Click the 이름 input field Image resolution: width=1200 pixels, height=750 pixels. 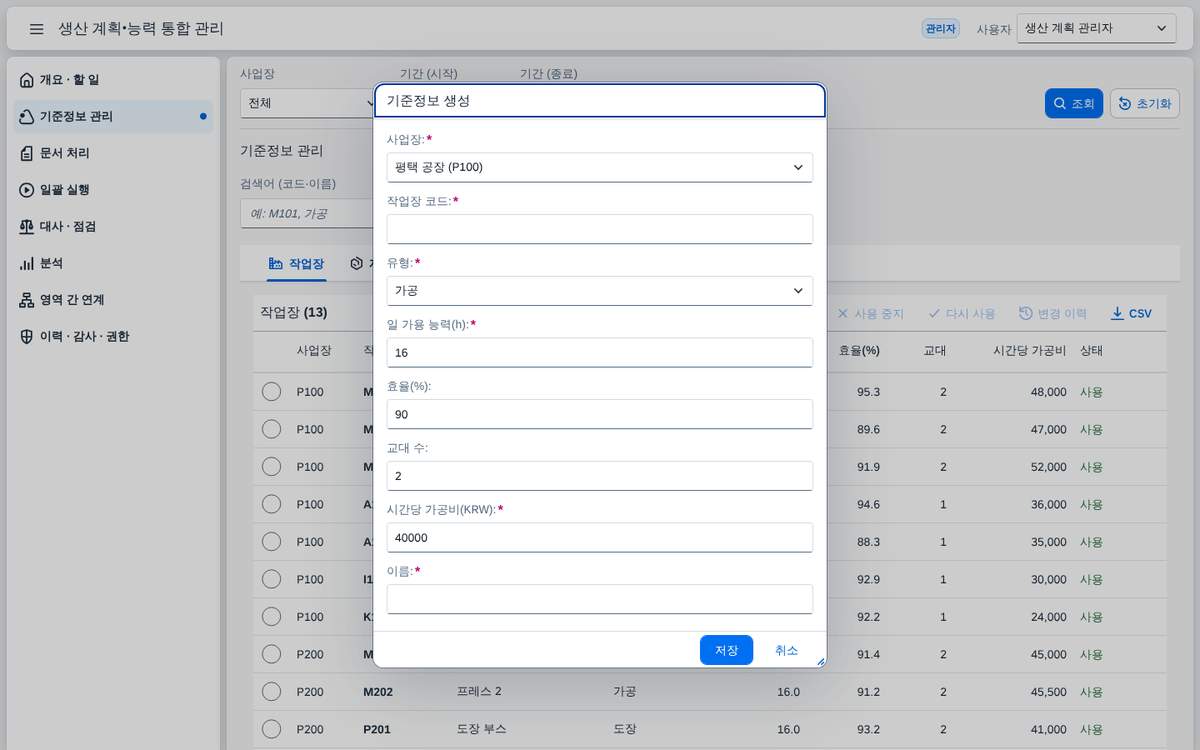(x=599, y=599)
